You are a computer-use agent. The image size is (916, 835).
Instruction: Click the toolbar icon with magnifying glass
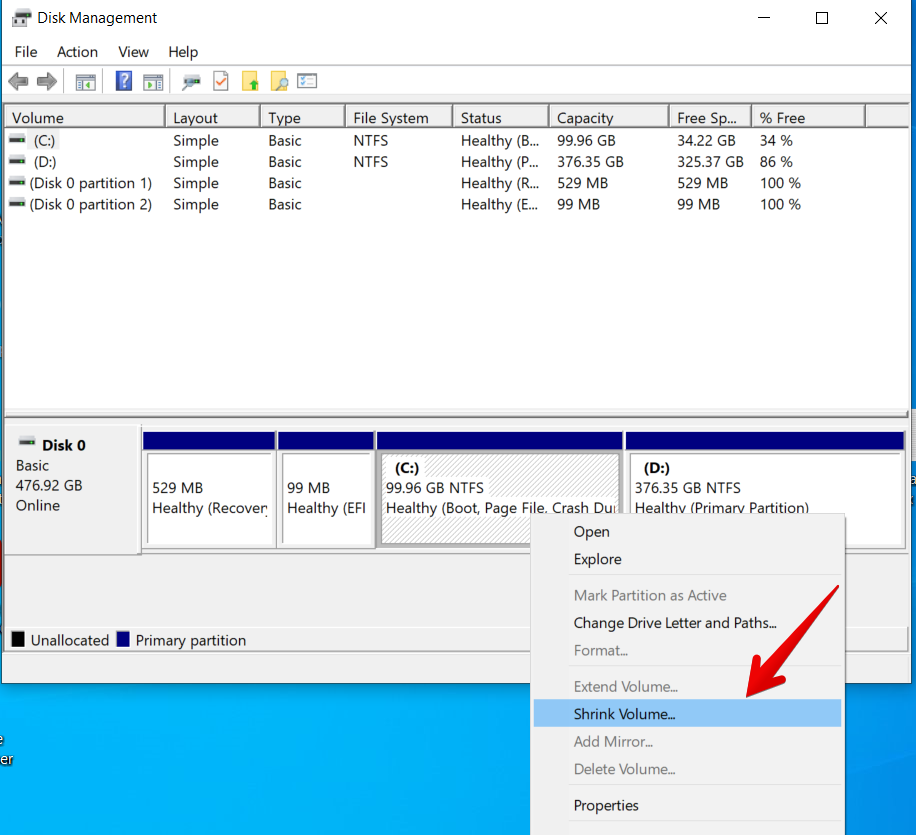[279, 82]
